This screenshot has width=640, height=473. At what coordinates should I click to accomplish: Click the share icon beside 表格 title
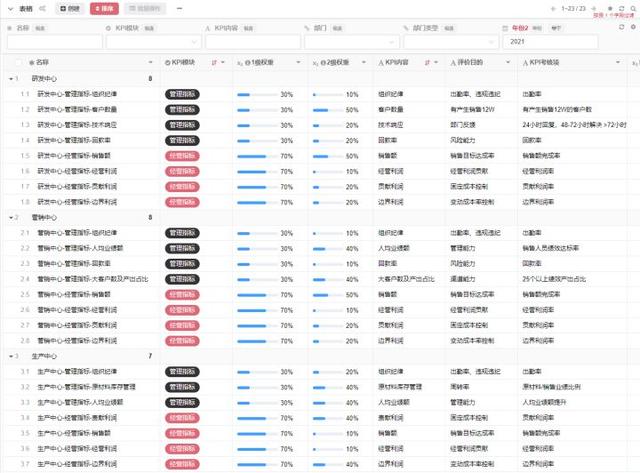(x=42, y=9)
